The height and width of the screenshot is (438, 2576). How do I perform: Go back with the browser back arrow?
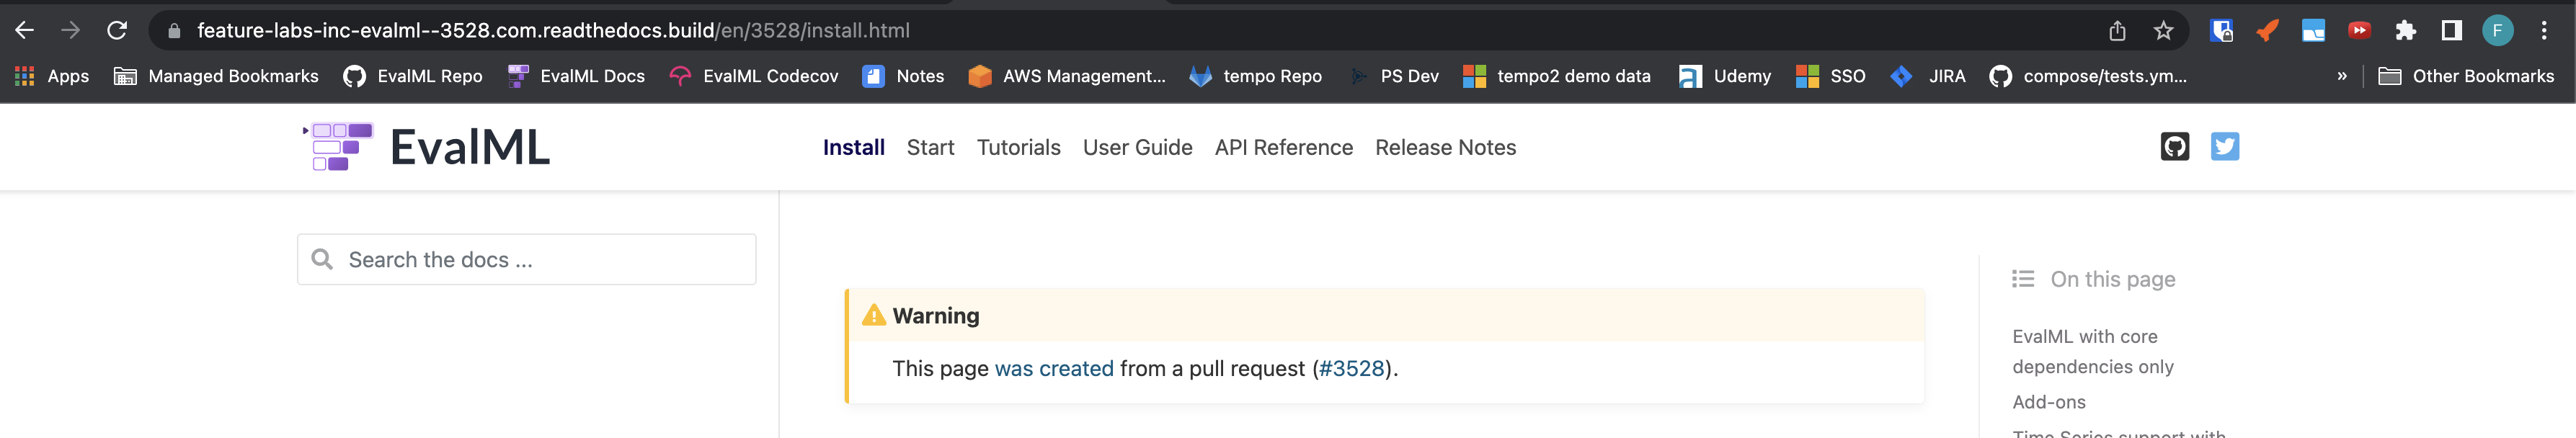(25, 30)
